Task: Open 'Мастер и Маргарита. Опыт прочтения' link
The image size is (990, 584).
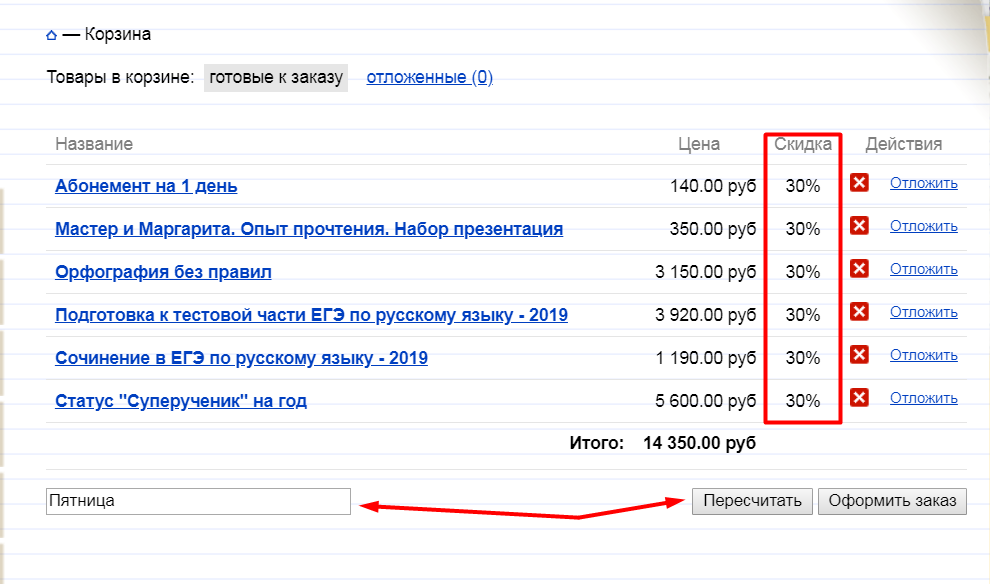Action: click(x=309, y=229)
